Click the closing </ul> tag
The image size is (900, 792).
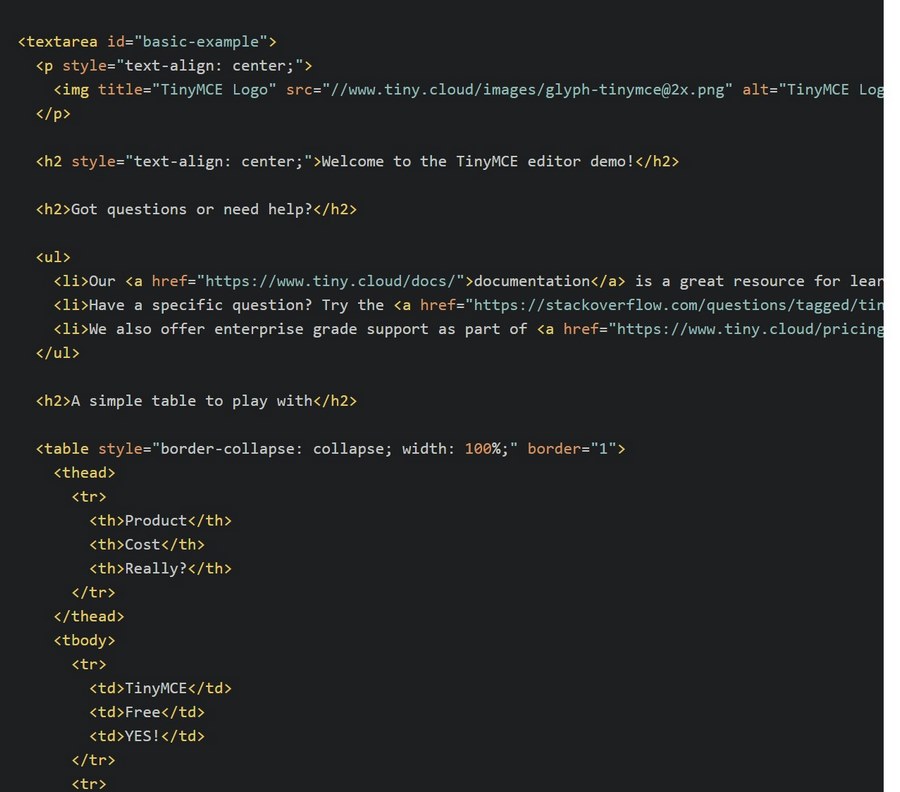[x=57, y=353]
